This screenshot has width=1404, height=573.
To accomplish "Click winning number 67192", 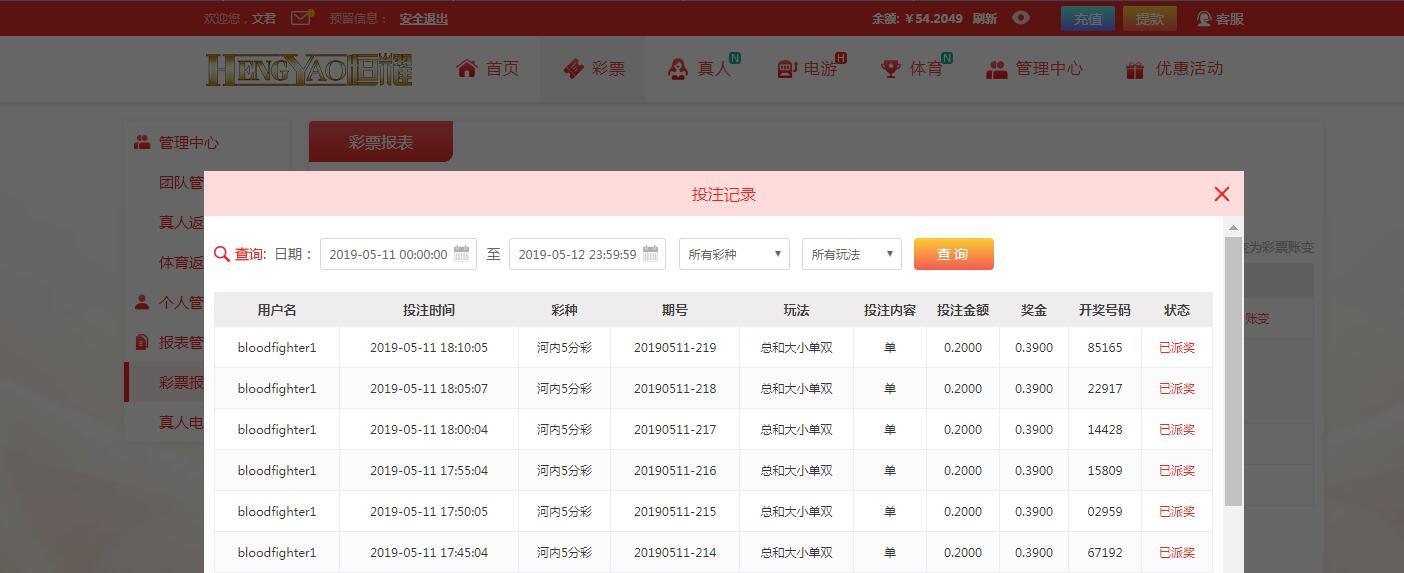I will click(x=1105, y=553).
